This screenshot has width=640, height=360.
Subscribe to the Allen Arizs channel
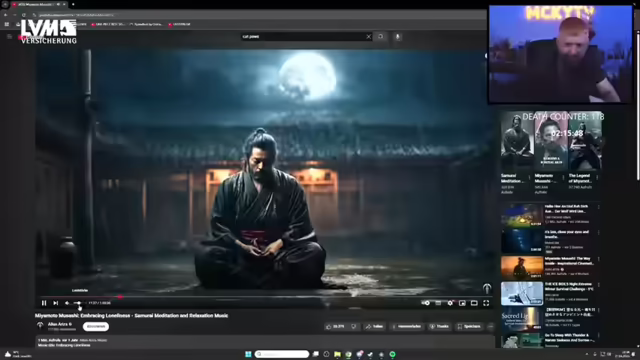96,327
